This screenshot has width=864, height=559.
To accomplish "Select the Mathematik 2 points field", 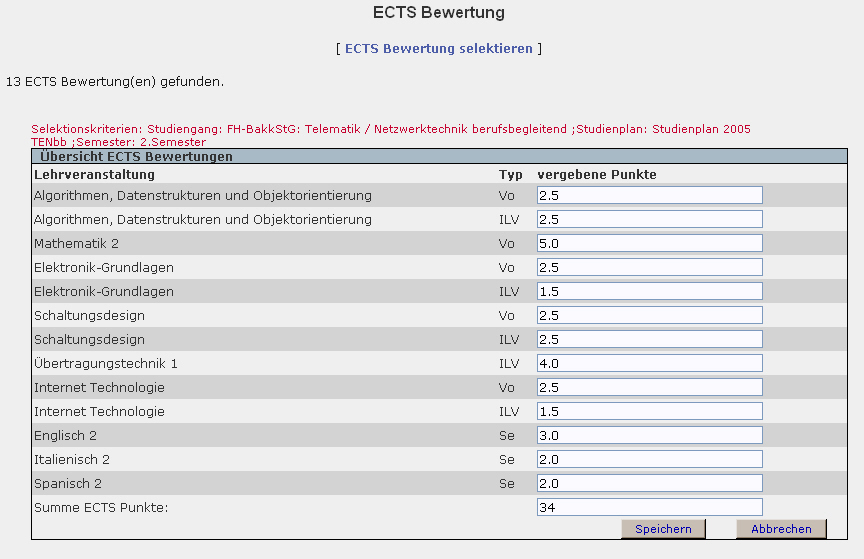I will [650, 243].
